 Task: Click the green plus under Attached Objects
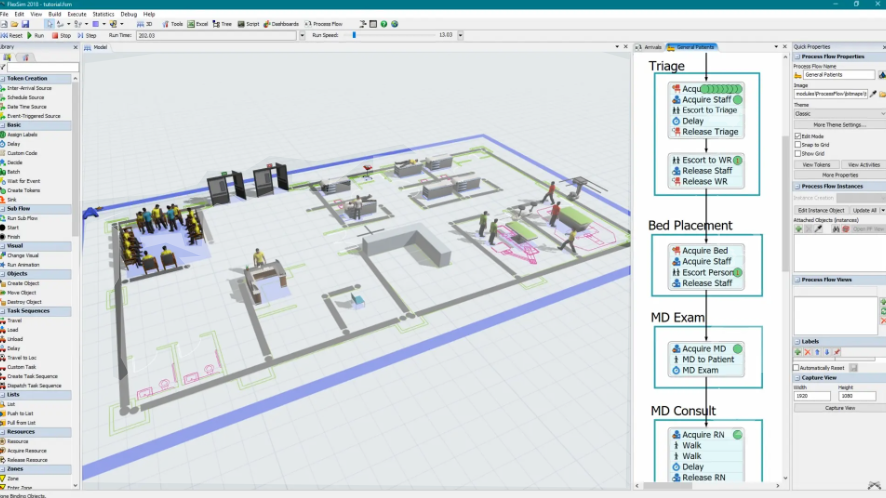(x=798, y=229)
